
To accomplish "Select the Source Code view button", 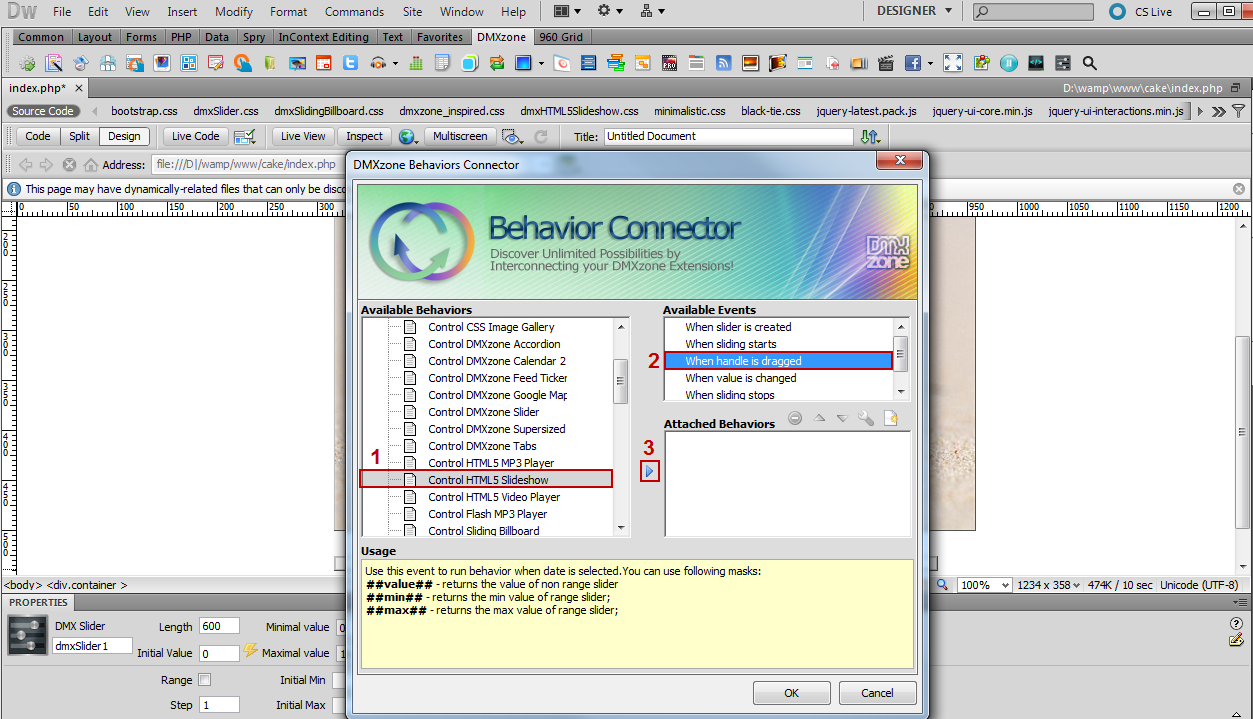I will point(43,111).
